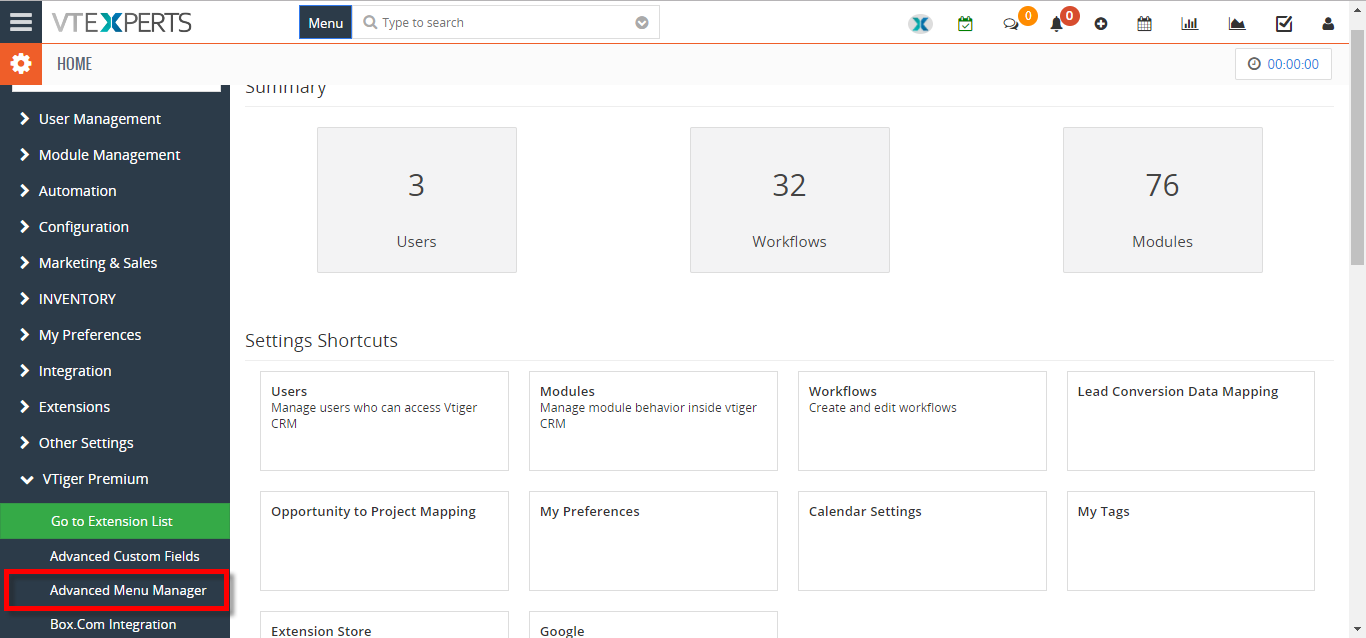Click the VTExperts X logo icon in the top bar
1366x638 pixels.
click(920, 24)
